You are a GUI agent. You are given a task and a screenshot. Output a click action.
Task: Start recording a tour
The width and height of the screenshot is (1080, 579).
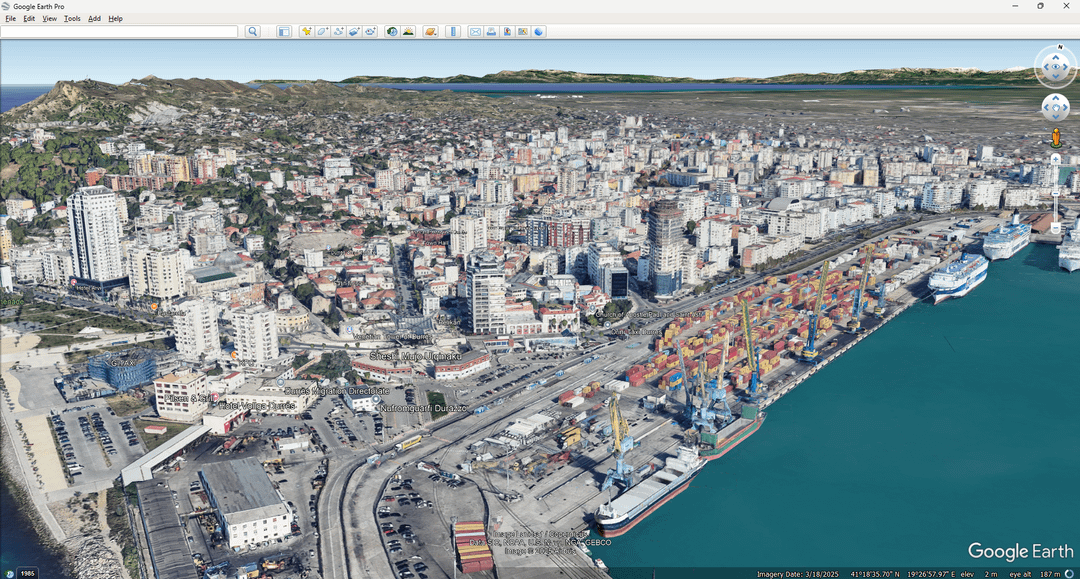point(370,32)
